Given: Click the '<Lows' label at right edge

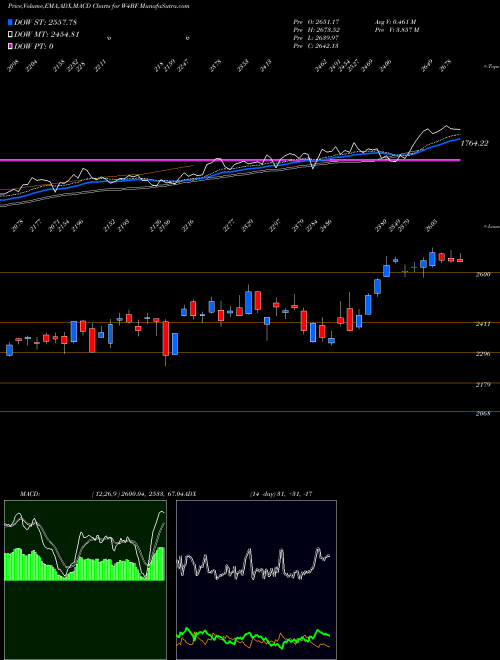Looking at the screenshot, I should (x=491, y=226).
